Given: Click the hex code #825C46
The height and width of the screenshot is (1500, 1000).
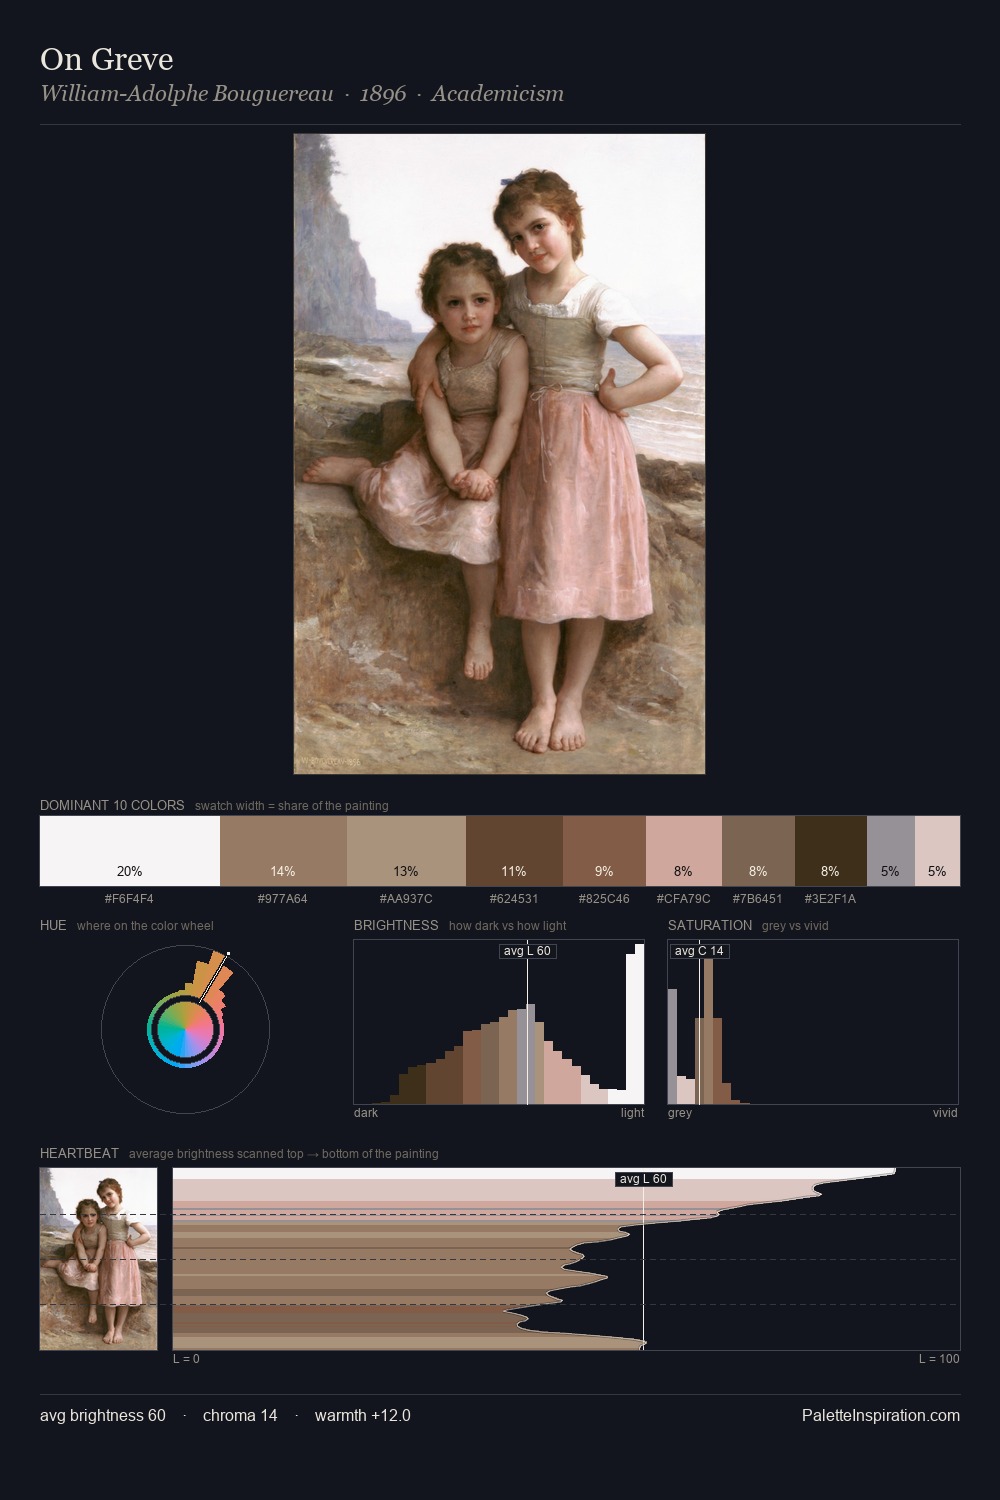Looking at the screenshot, I should 604,899.
